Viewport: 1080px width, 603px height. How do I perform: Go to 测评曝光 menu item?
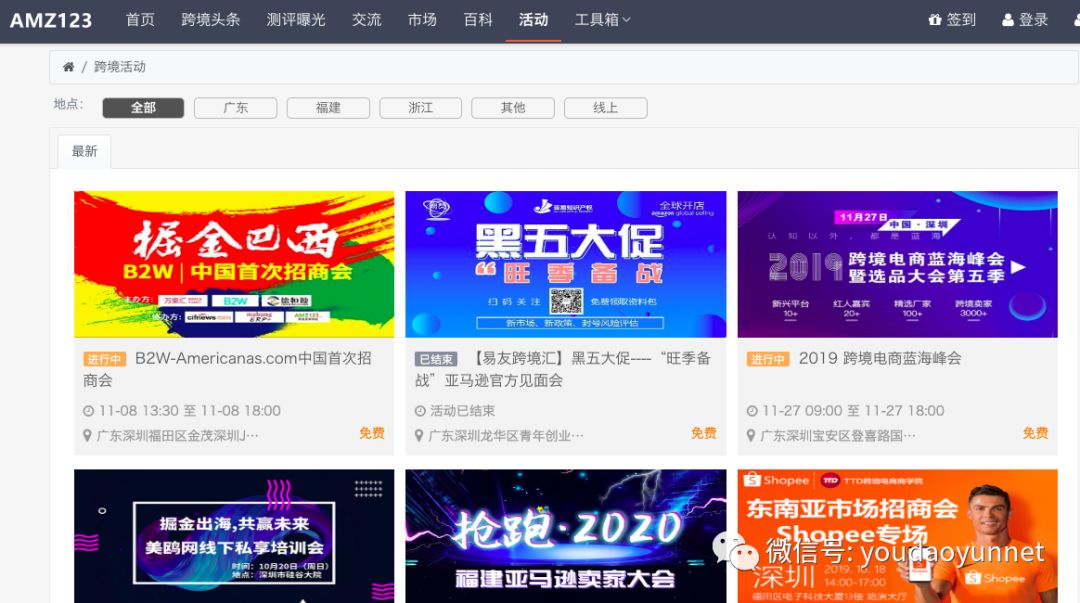296,20
